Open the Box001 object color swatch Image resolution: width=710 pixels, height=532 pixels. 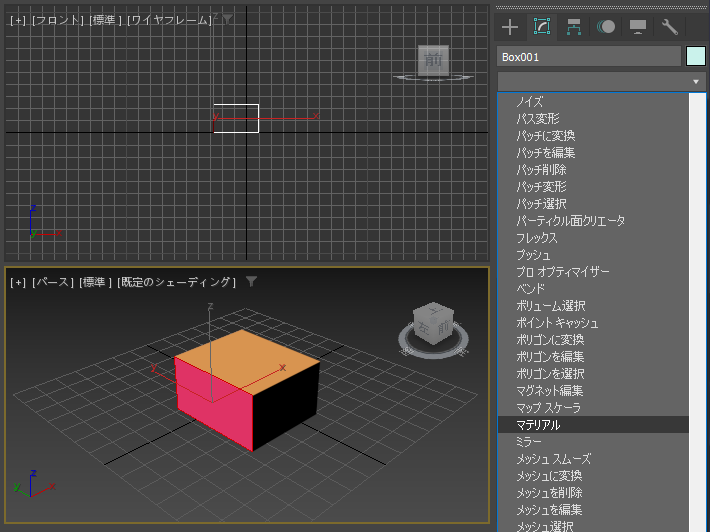pyautogui.click(x=696, y=57)
